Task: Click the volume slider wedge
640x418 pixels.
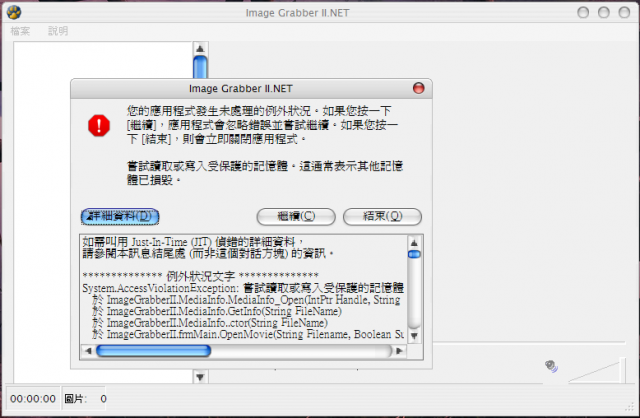Action: click(598, 371)
